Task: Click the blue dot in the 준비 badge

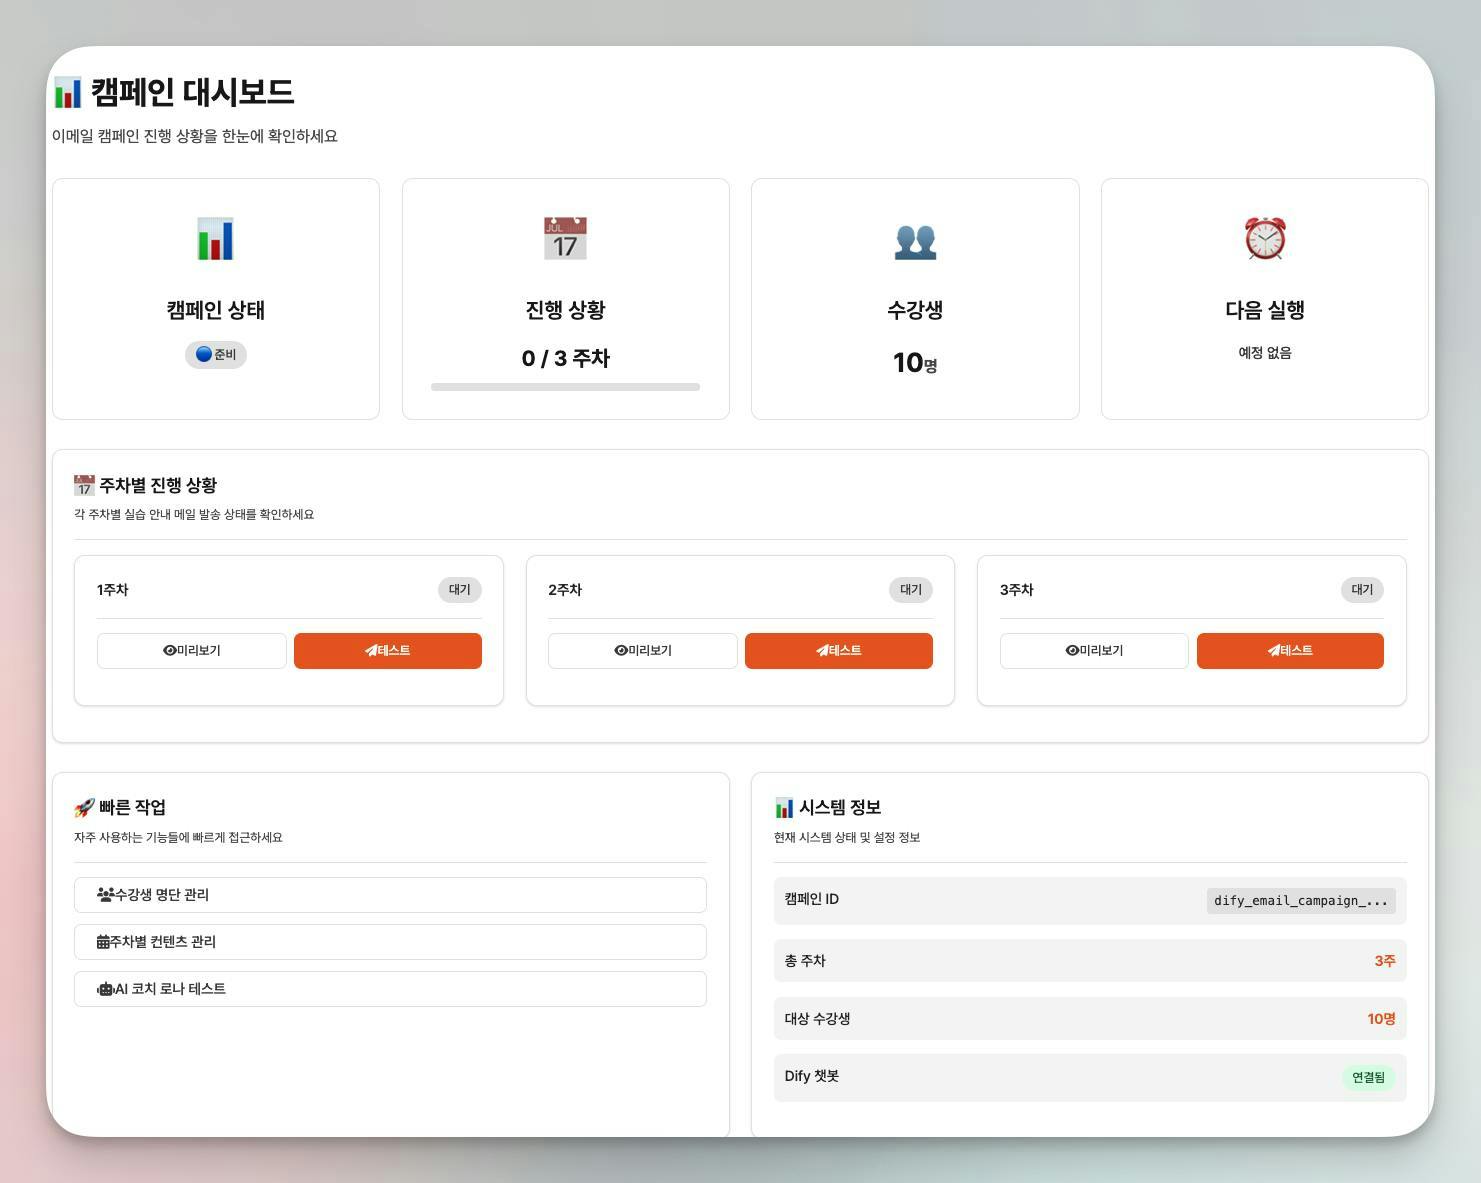Action: (204, 354)
